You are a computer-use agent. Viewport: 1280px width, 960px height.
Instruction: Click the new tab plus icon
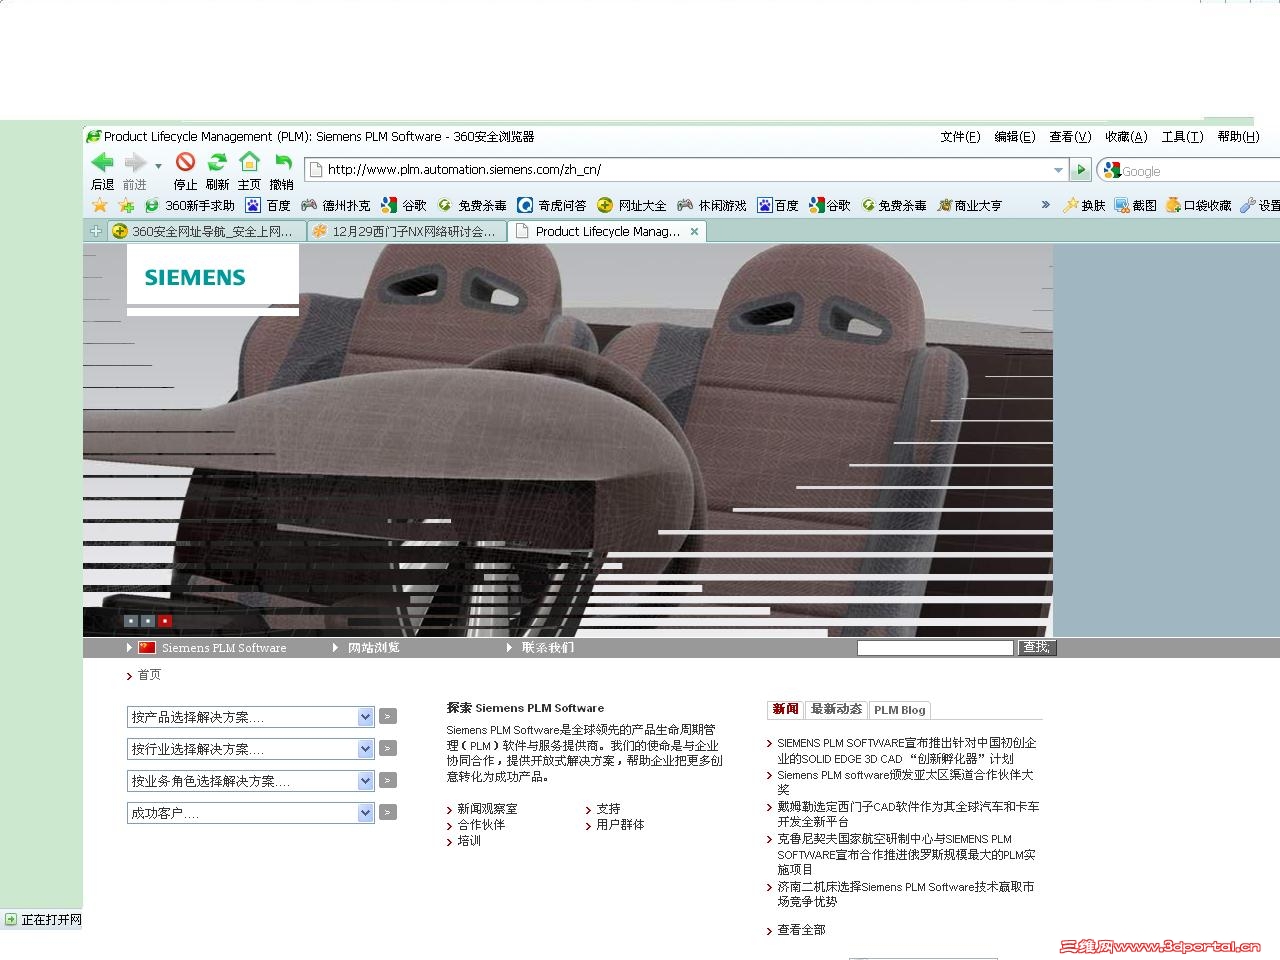tap(96, 231)
